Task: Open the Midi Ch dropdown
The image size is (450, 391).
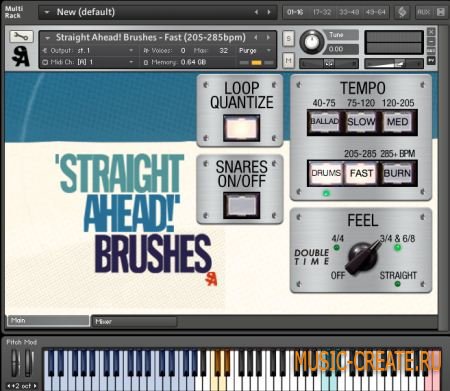Action: coord(88,62)
